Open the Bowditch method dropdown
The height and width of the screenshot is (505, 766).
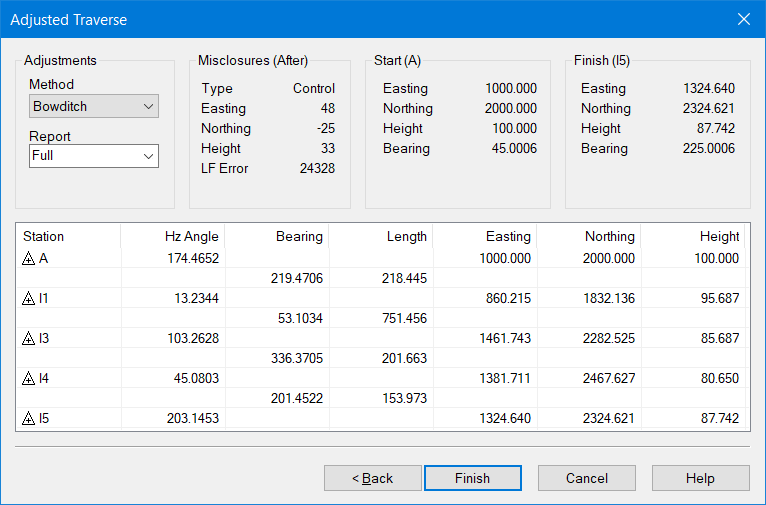pyautogui.click(x=94, y=106)
